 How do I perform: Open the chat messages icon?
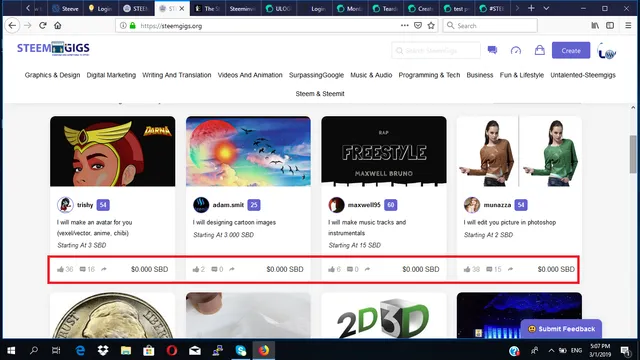click(492, 50)
